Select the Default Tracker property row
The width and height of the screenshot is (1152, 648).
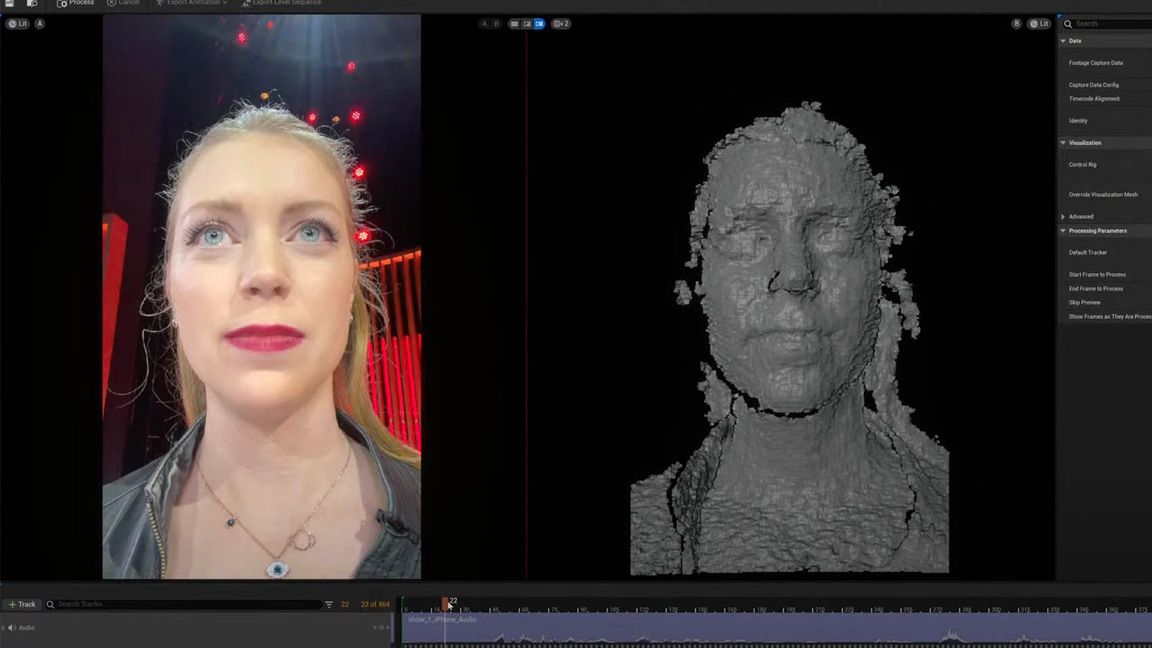(x=1087, y=252)
